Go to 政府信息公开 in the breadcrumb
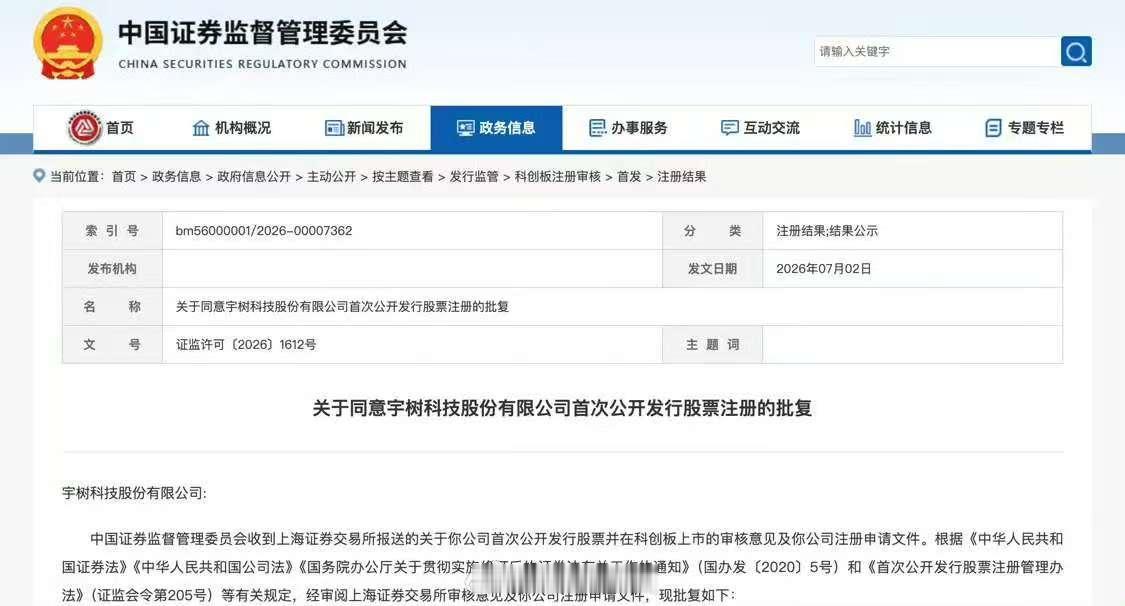The height and width of the screenshot is (606, 1125). point(254,176)
